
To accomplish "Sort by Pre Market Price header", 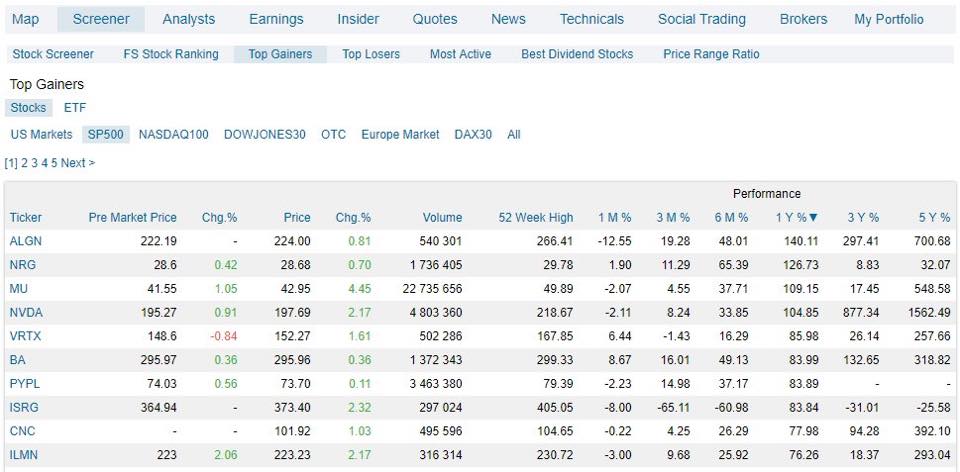I will point(132,217).
